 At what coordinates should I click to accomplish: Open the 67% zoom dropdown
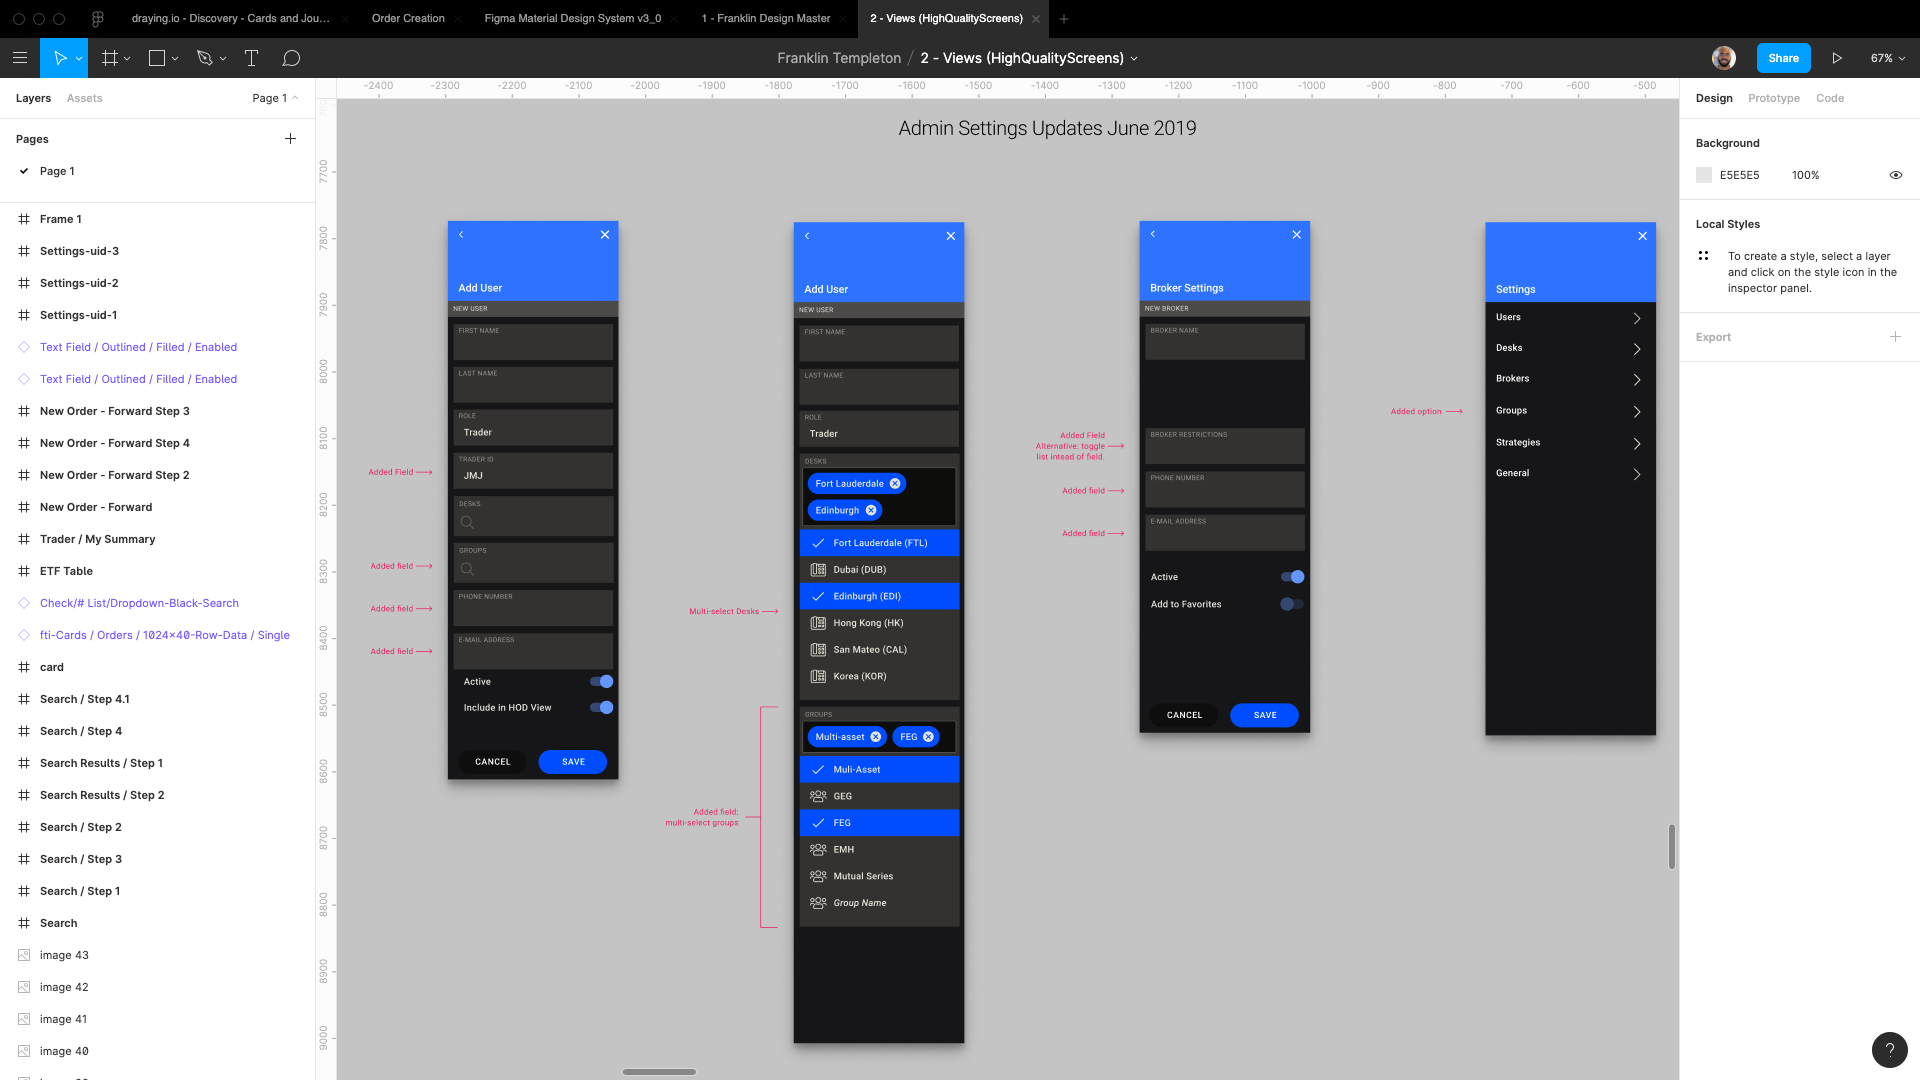(x=1887, y=58)
